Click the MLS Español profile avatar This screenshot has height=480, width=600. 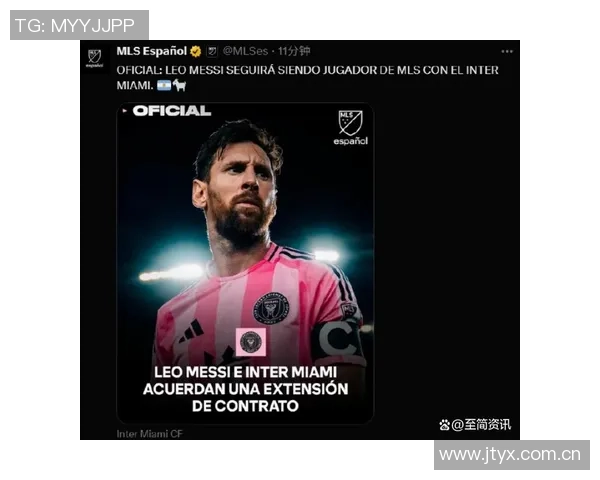tap(95, 59)
